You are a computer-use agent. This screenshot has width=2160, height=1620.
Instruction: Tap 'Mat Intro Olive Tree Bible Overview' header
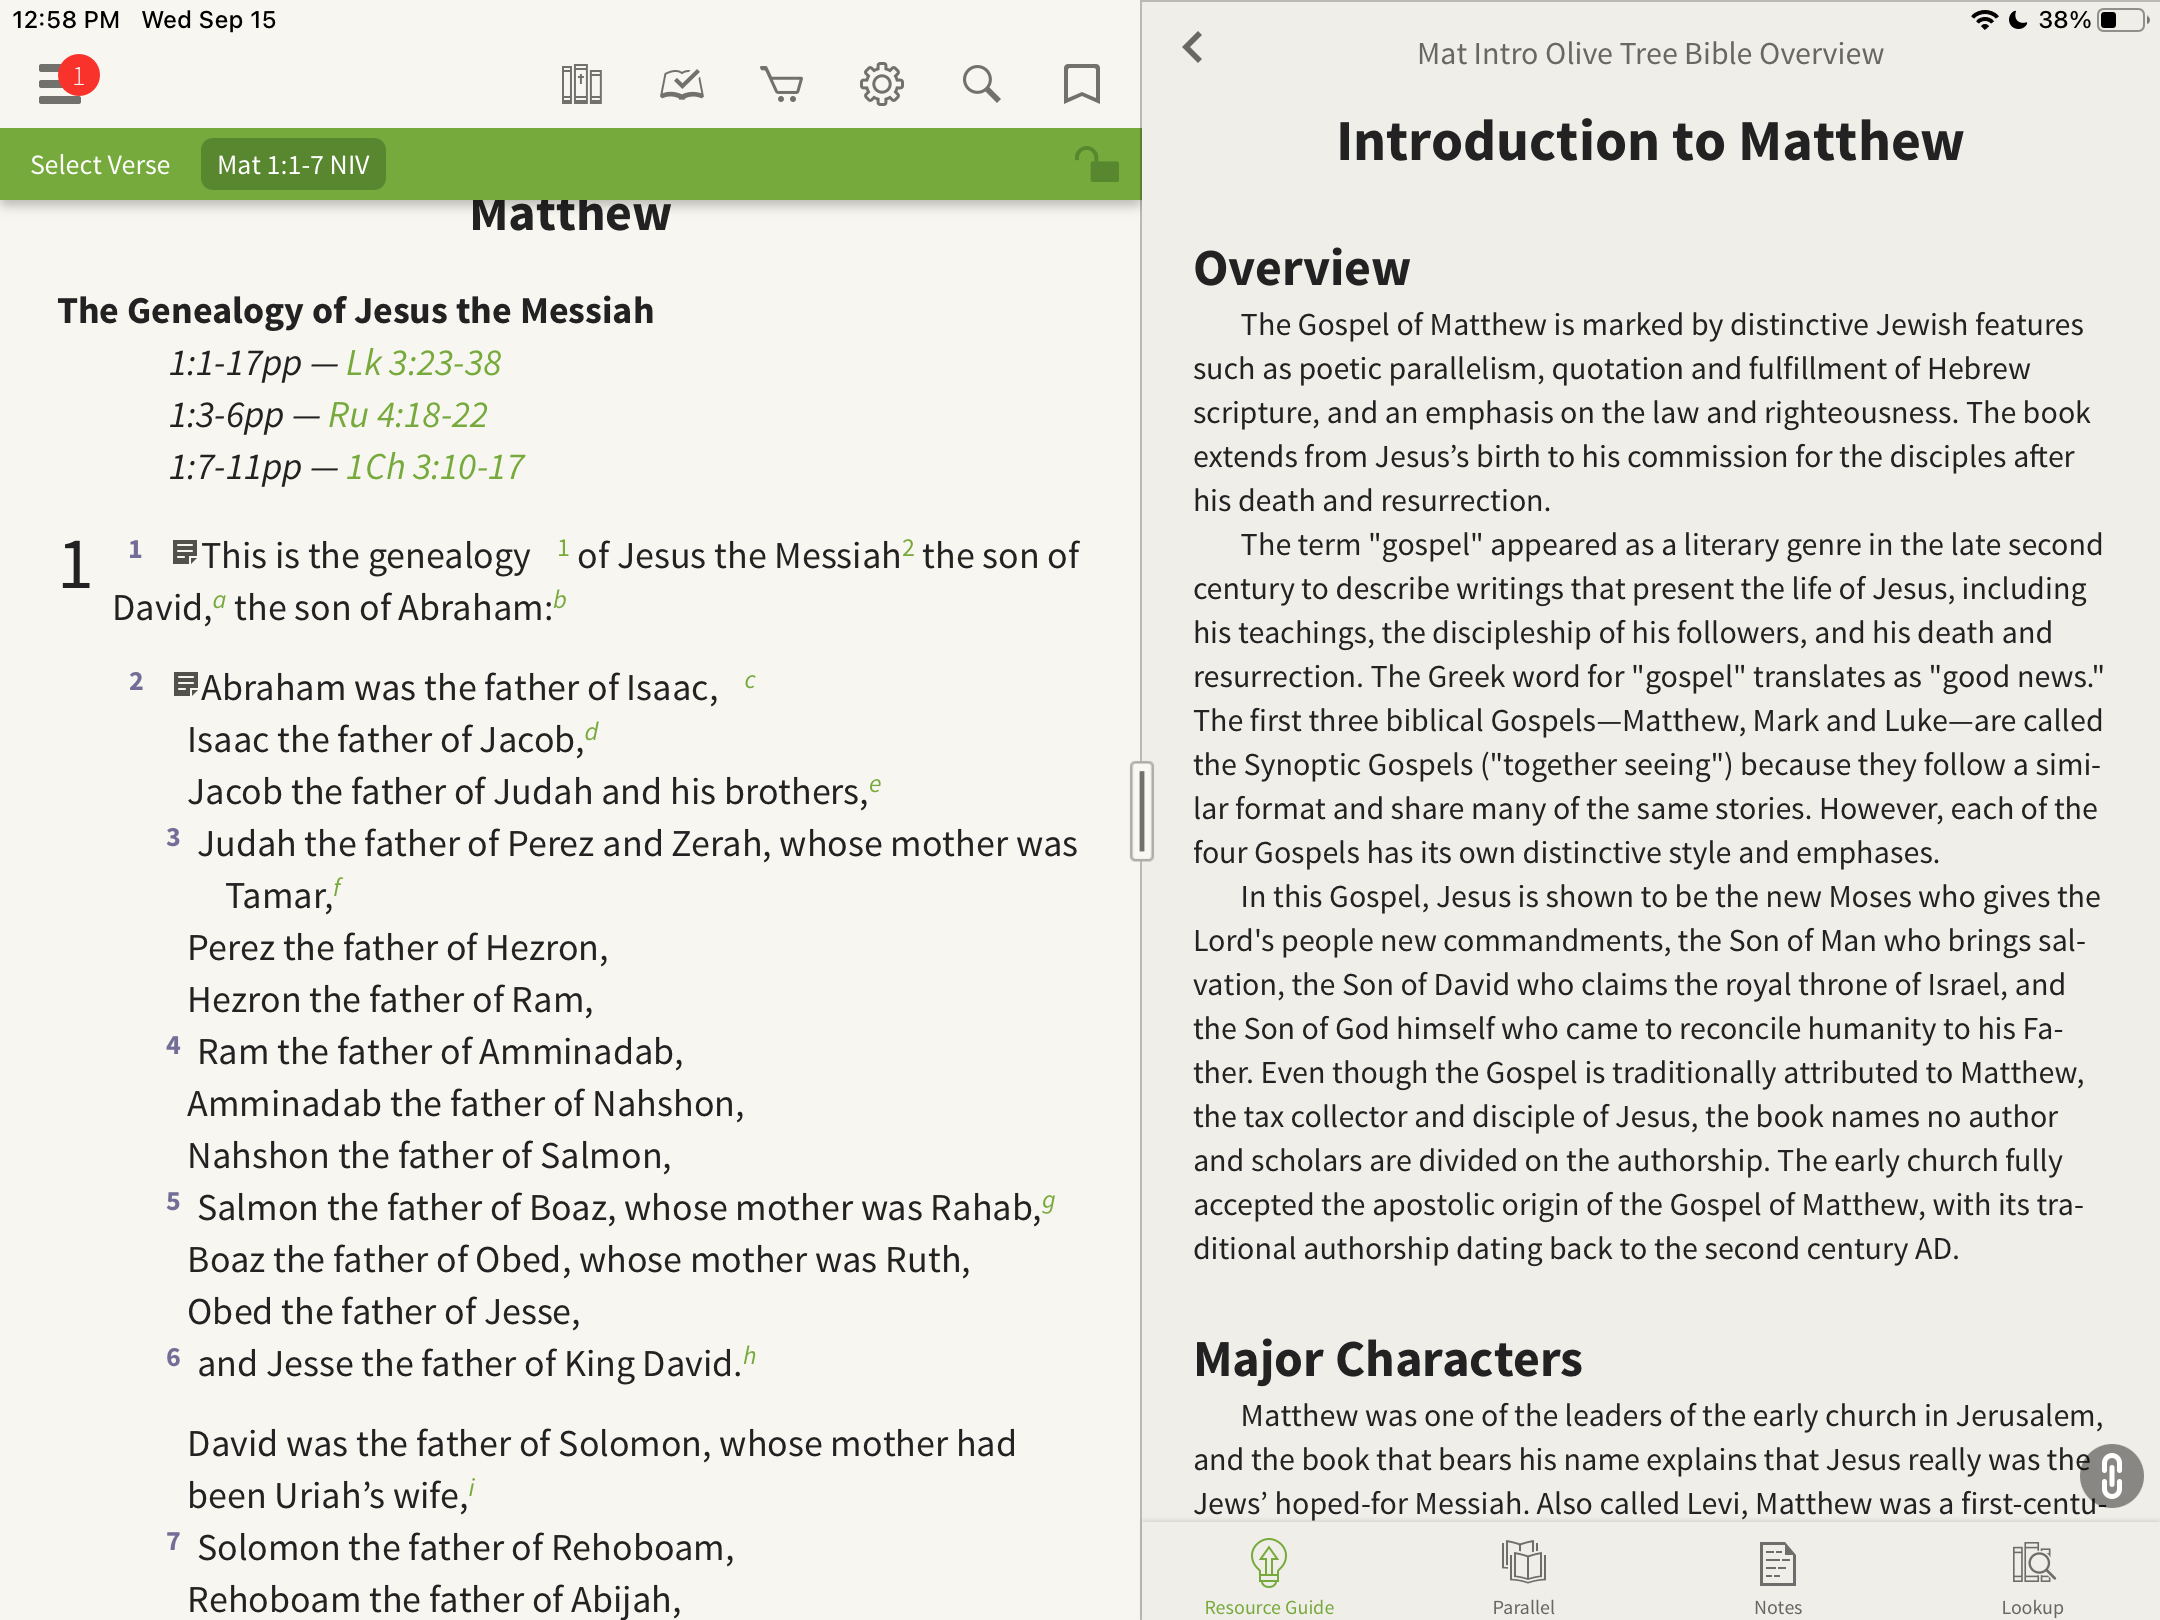[1650, 53]
